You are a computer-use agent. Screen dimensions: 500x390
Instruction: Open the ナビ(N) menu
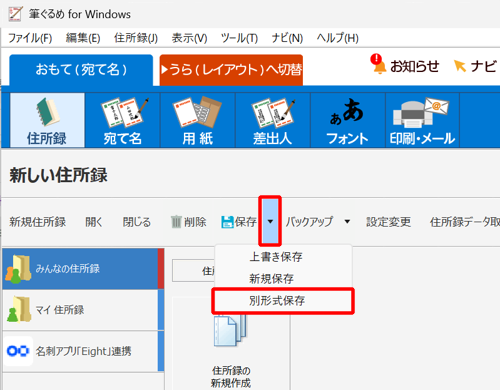pos(287,38)
